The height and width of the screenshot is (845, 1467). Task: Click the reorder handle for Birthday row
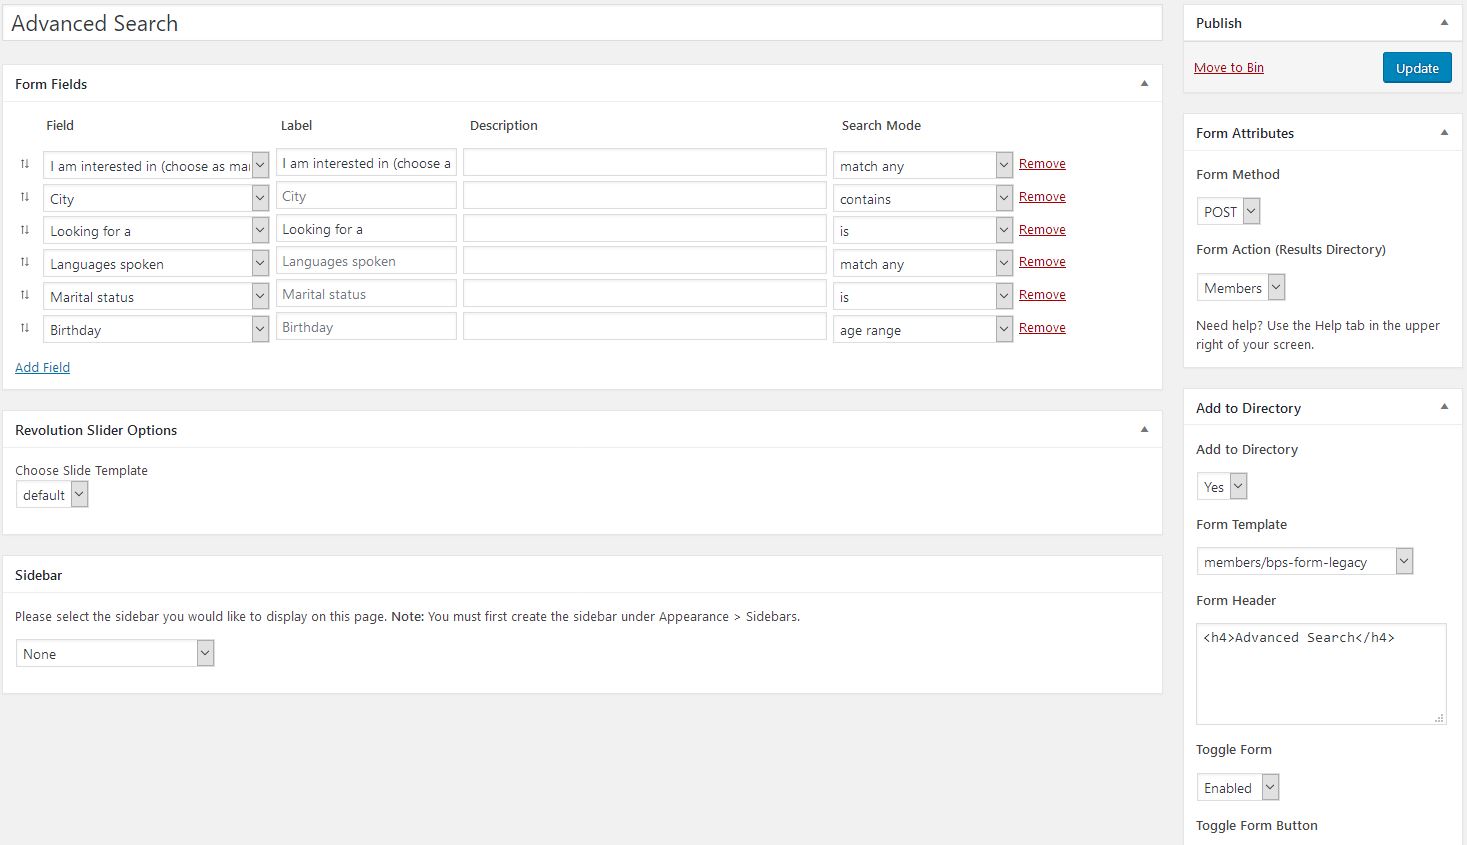25,328
